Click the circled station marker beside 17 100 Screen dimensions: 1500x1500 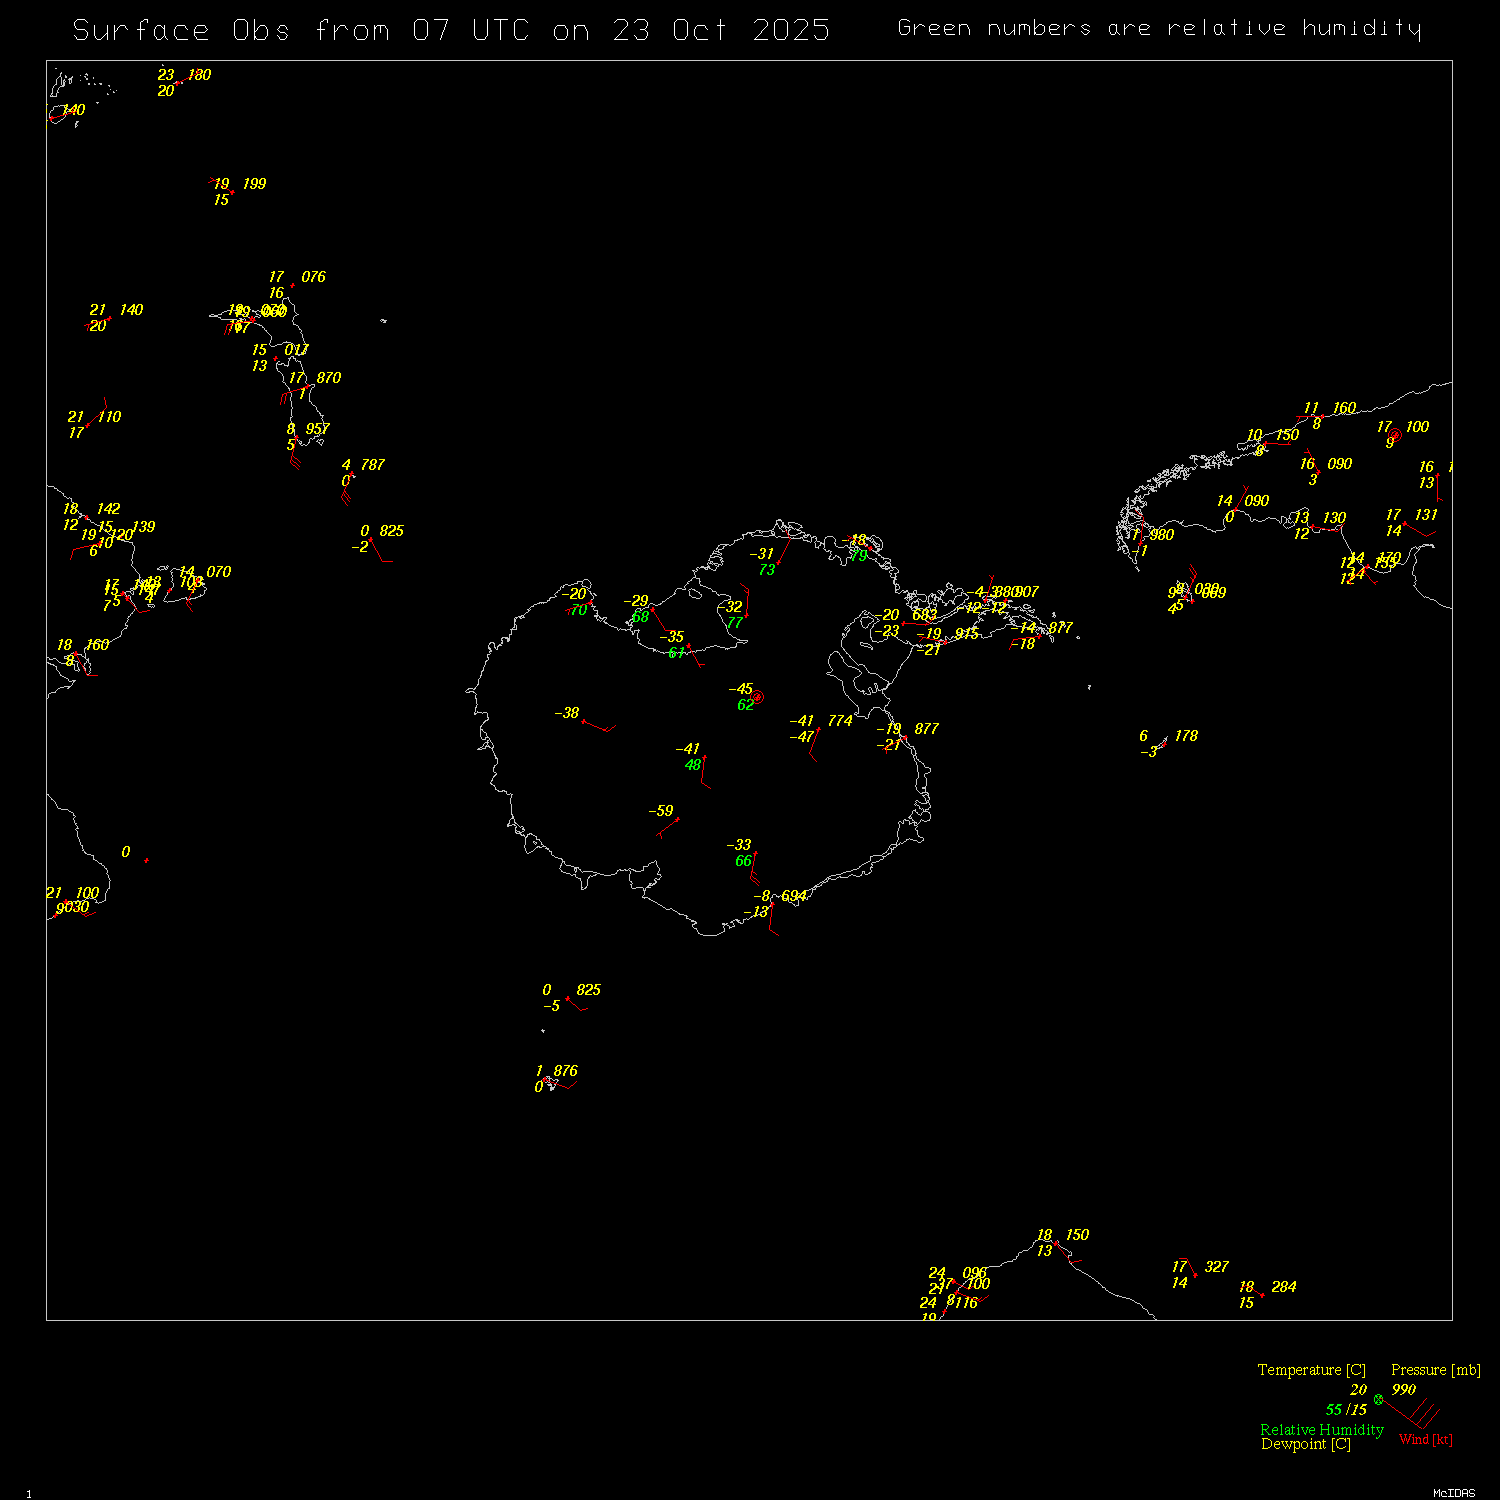click(x=1395, y=435)
